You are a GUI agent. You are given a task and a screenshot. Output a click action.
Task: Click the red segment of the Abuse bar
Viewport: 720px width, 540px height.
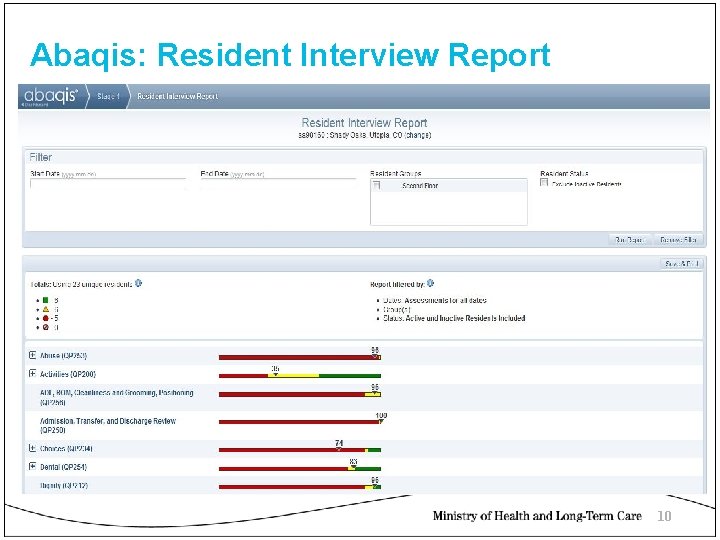296,357
